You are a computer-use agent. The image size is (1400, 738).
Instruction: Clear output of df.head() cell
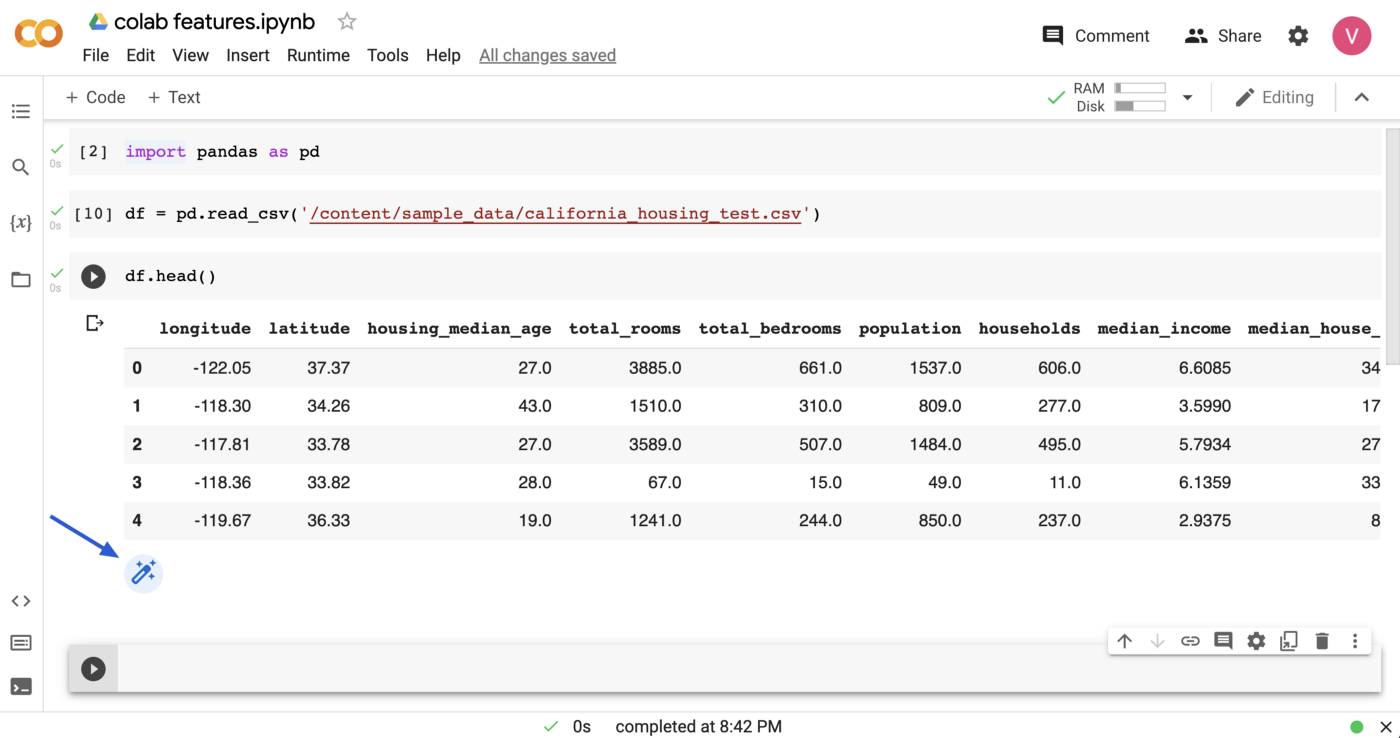point(94,323)
